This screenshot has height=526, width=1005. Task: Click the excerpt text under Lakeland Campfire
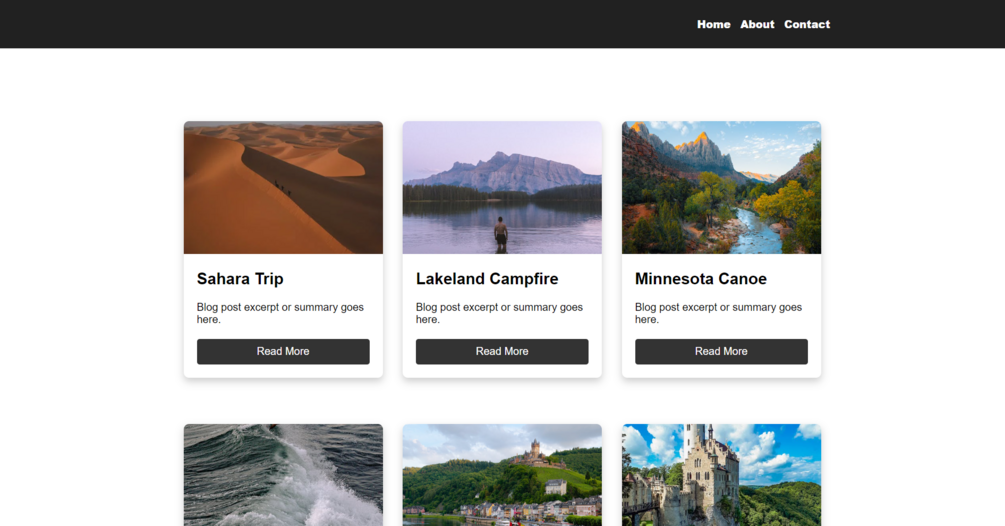pos(499,313)
